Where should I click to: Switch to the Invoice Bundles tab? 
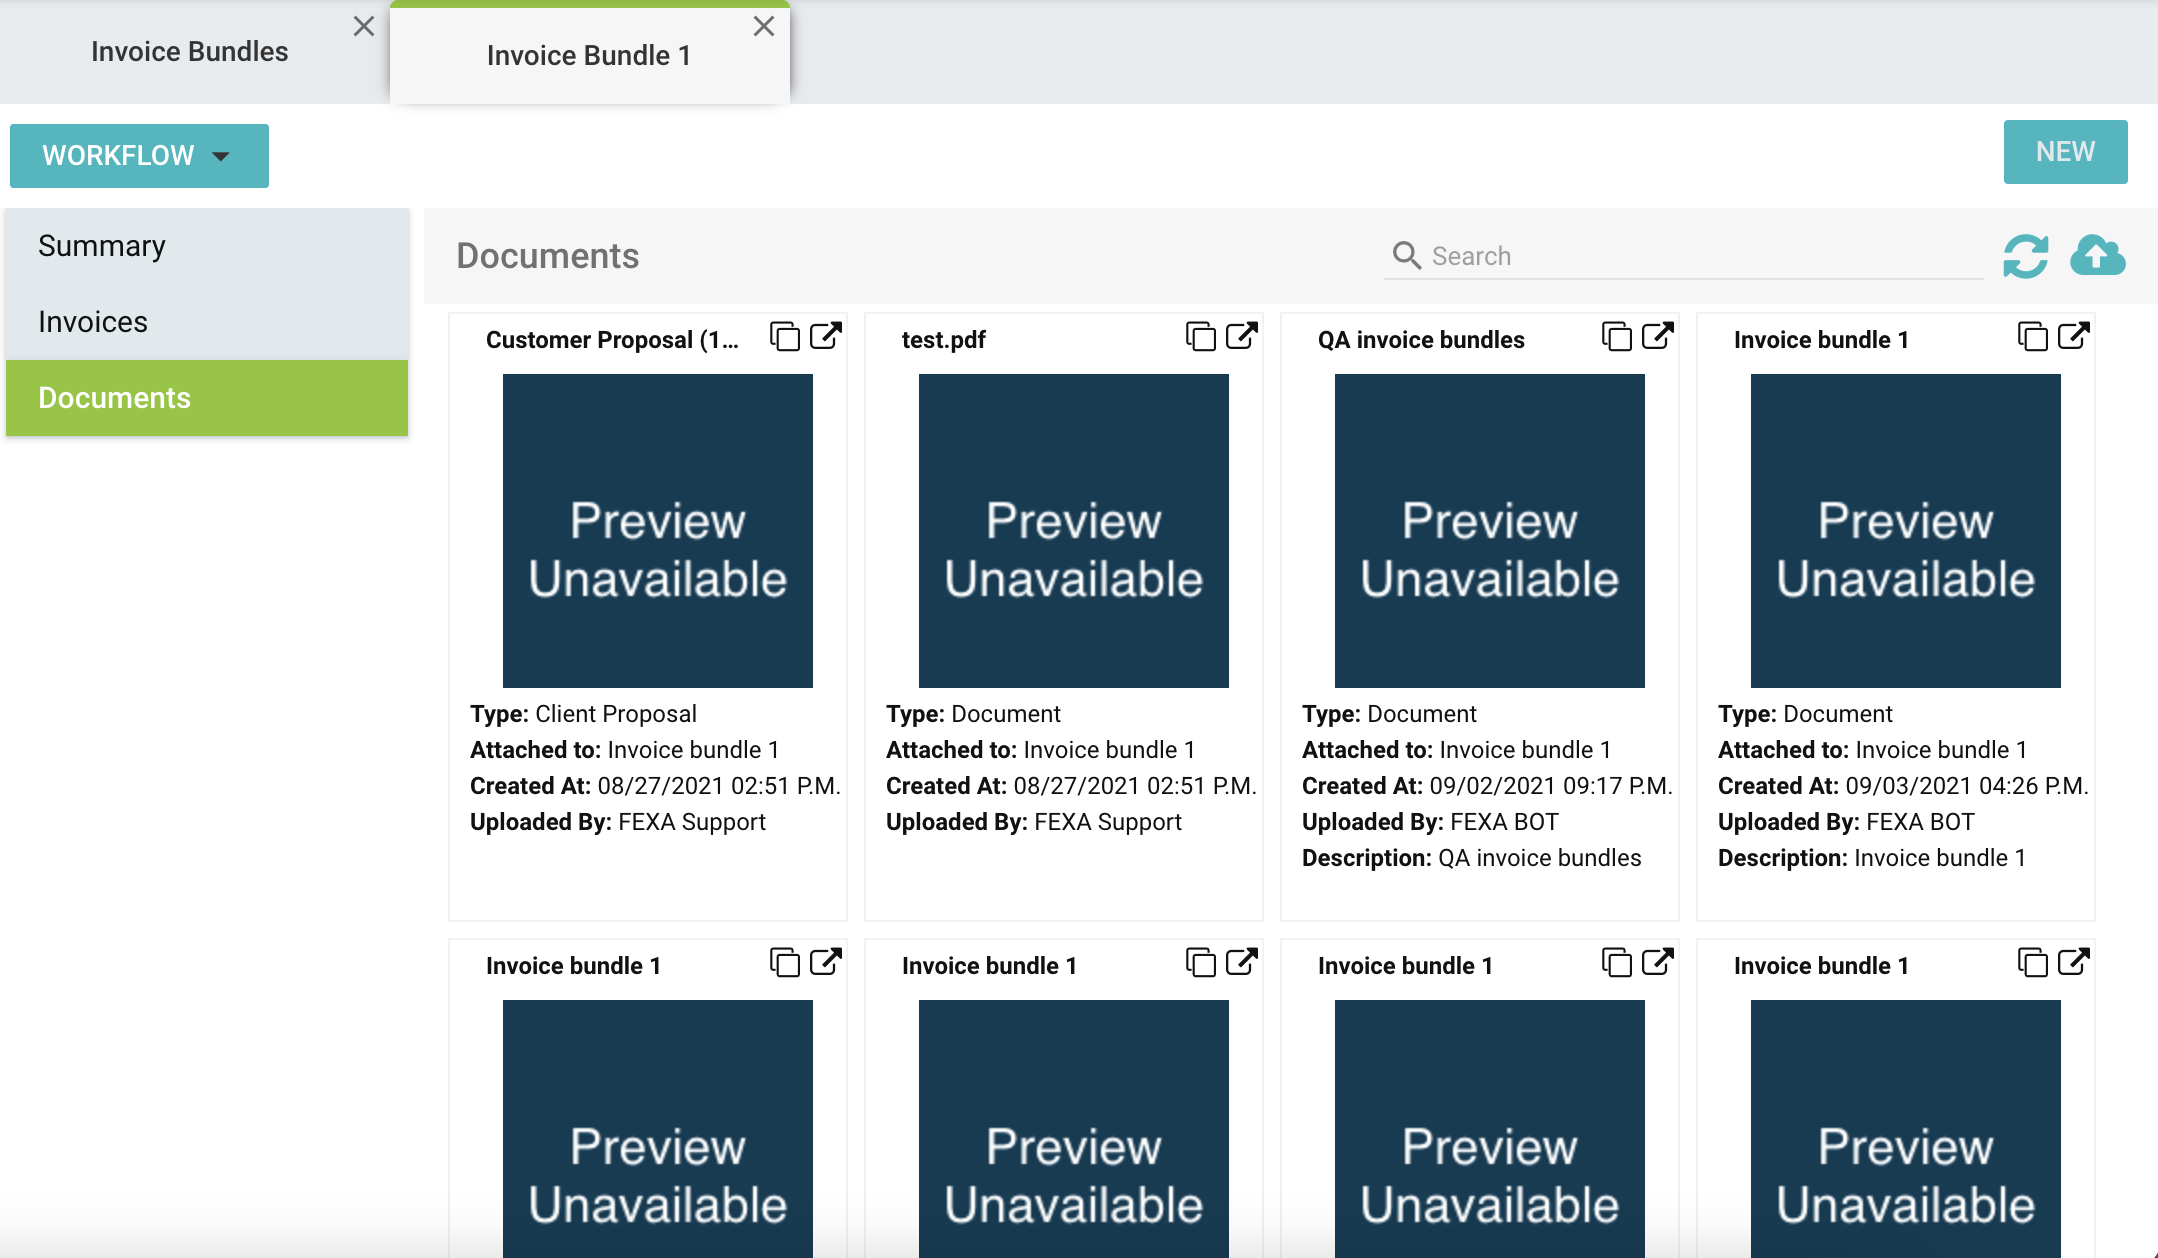(190, 51)
